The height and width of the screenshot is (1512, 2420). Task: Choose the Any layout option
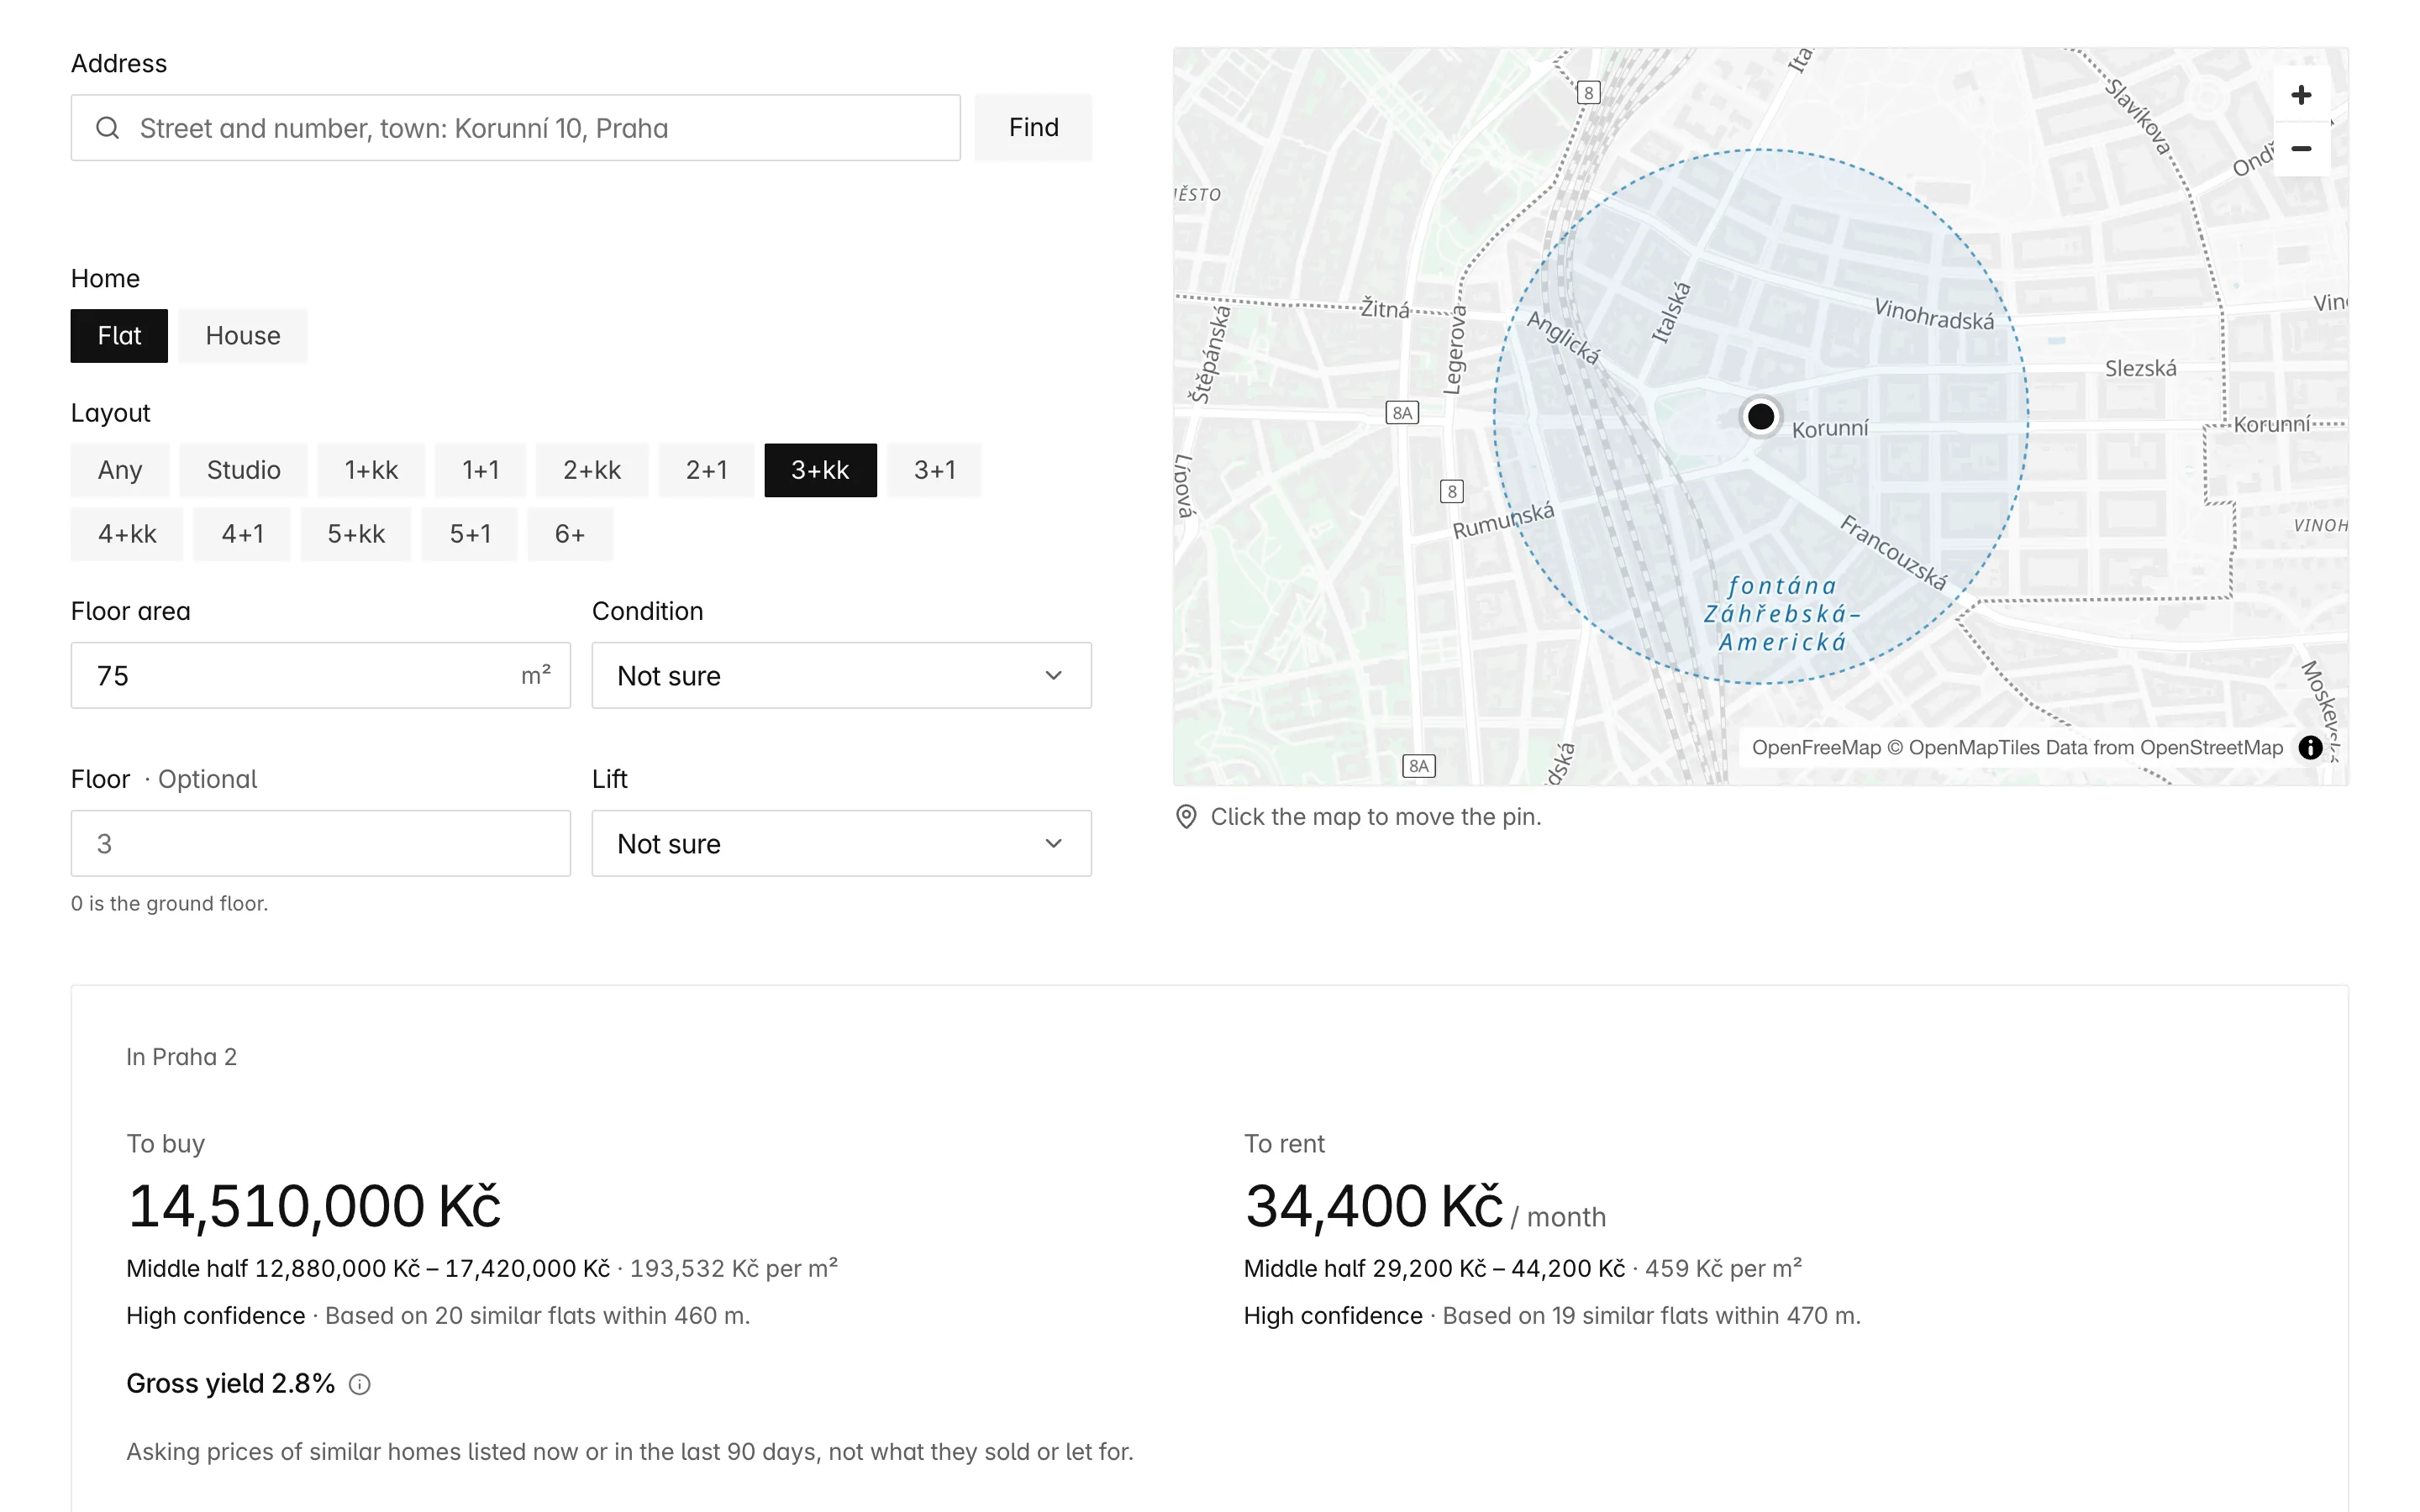[120, 470]
